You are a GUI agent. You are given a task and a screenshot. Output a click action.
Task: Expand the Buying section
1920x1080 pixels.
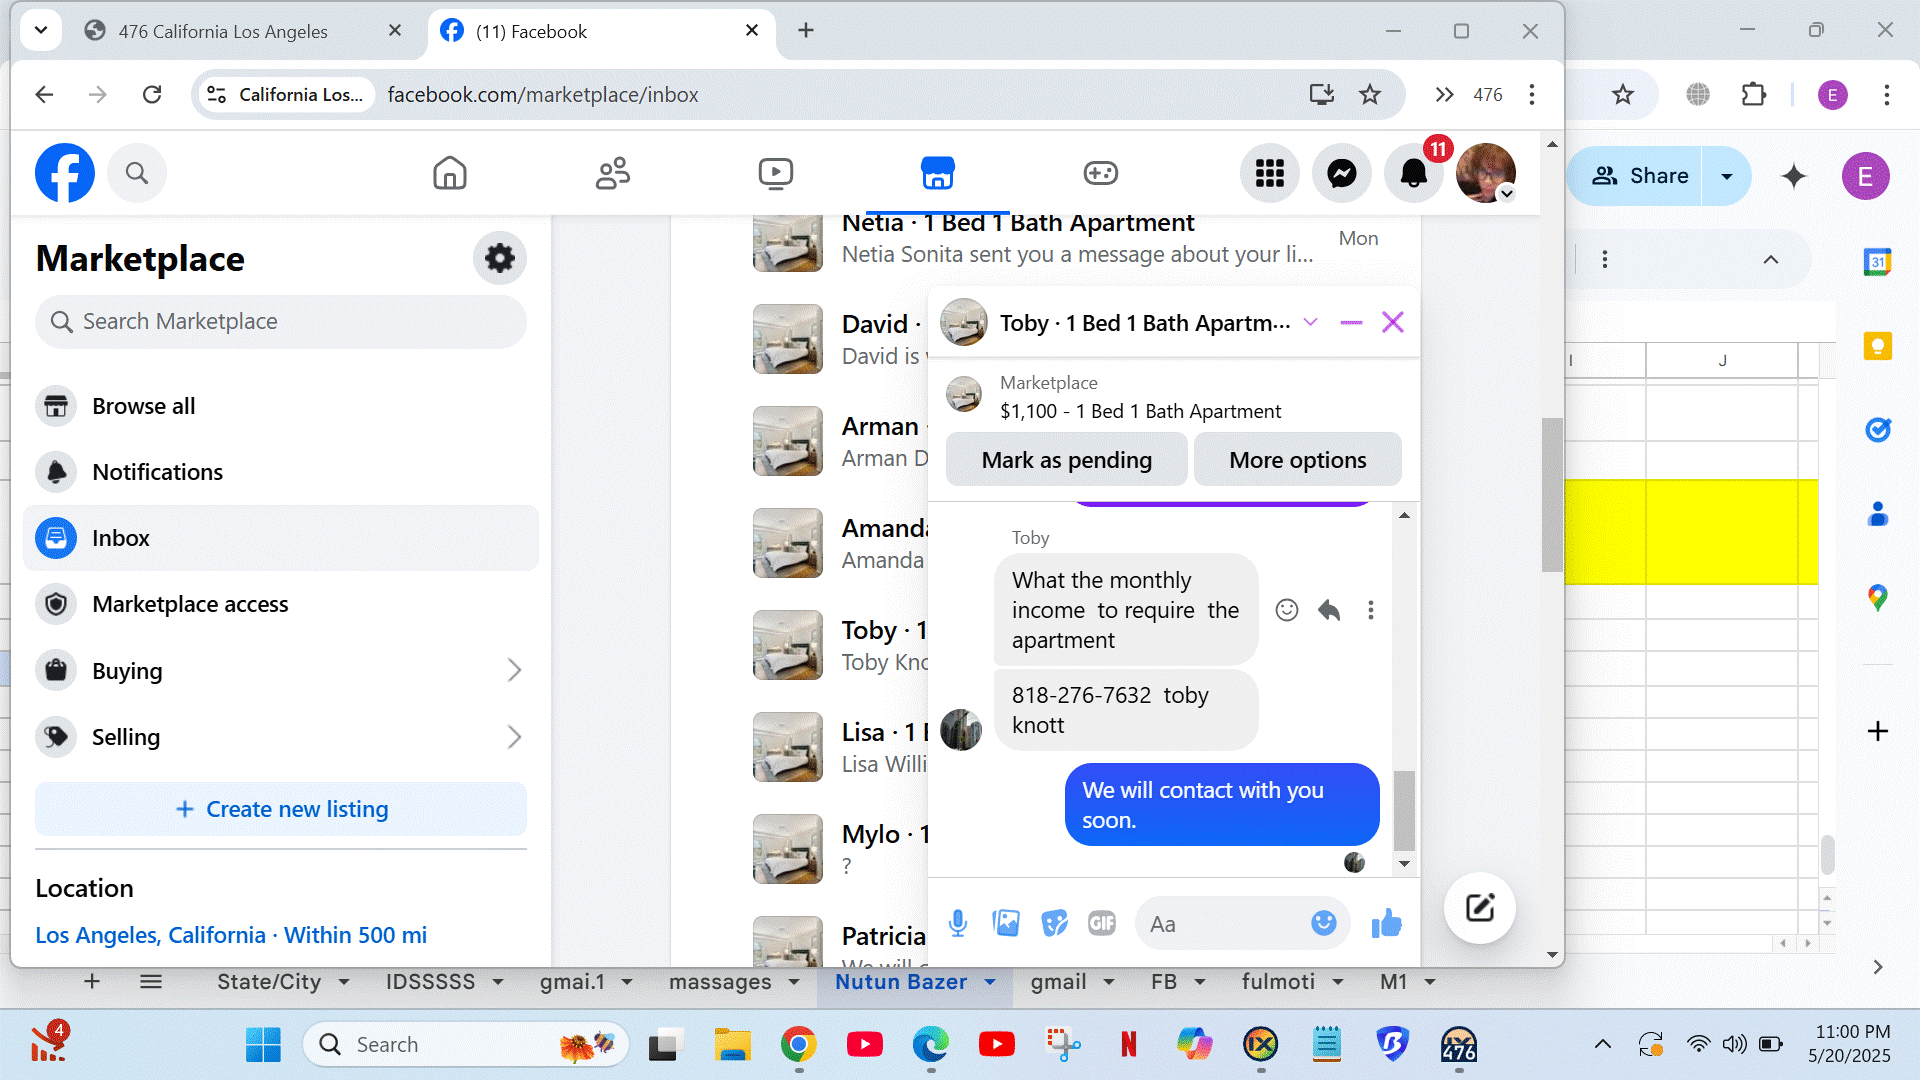[514, 670]
